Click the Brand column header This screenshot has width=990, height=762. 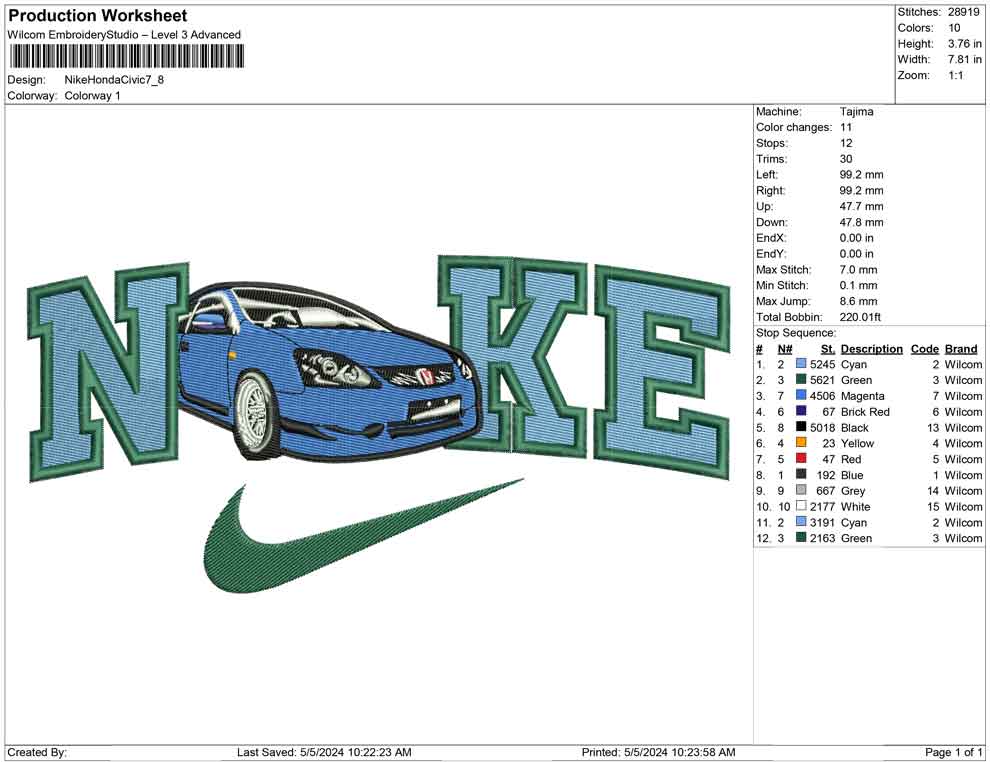[961, 349]
